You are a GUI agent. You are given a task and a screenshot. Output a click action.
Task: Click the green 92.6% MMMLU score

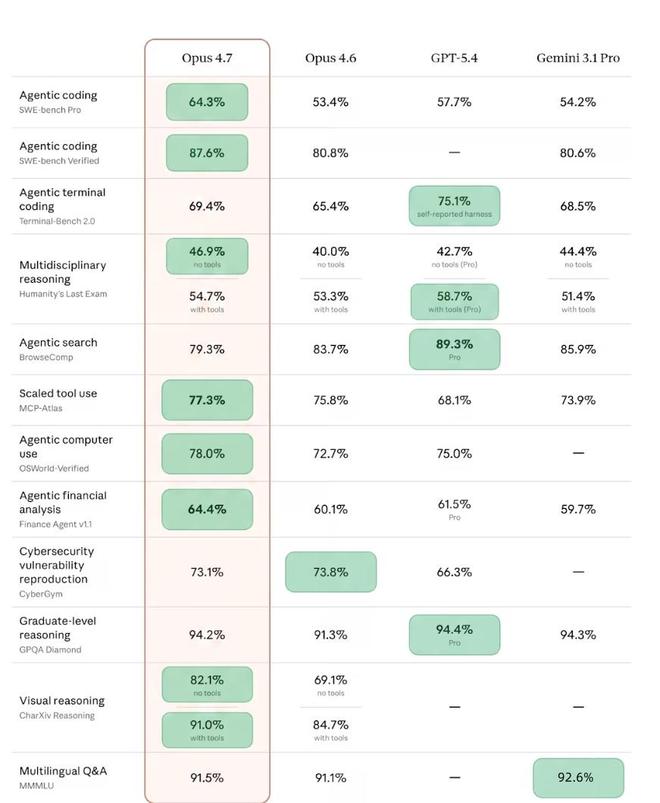tap(577, 777)
